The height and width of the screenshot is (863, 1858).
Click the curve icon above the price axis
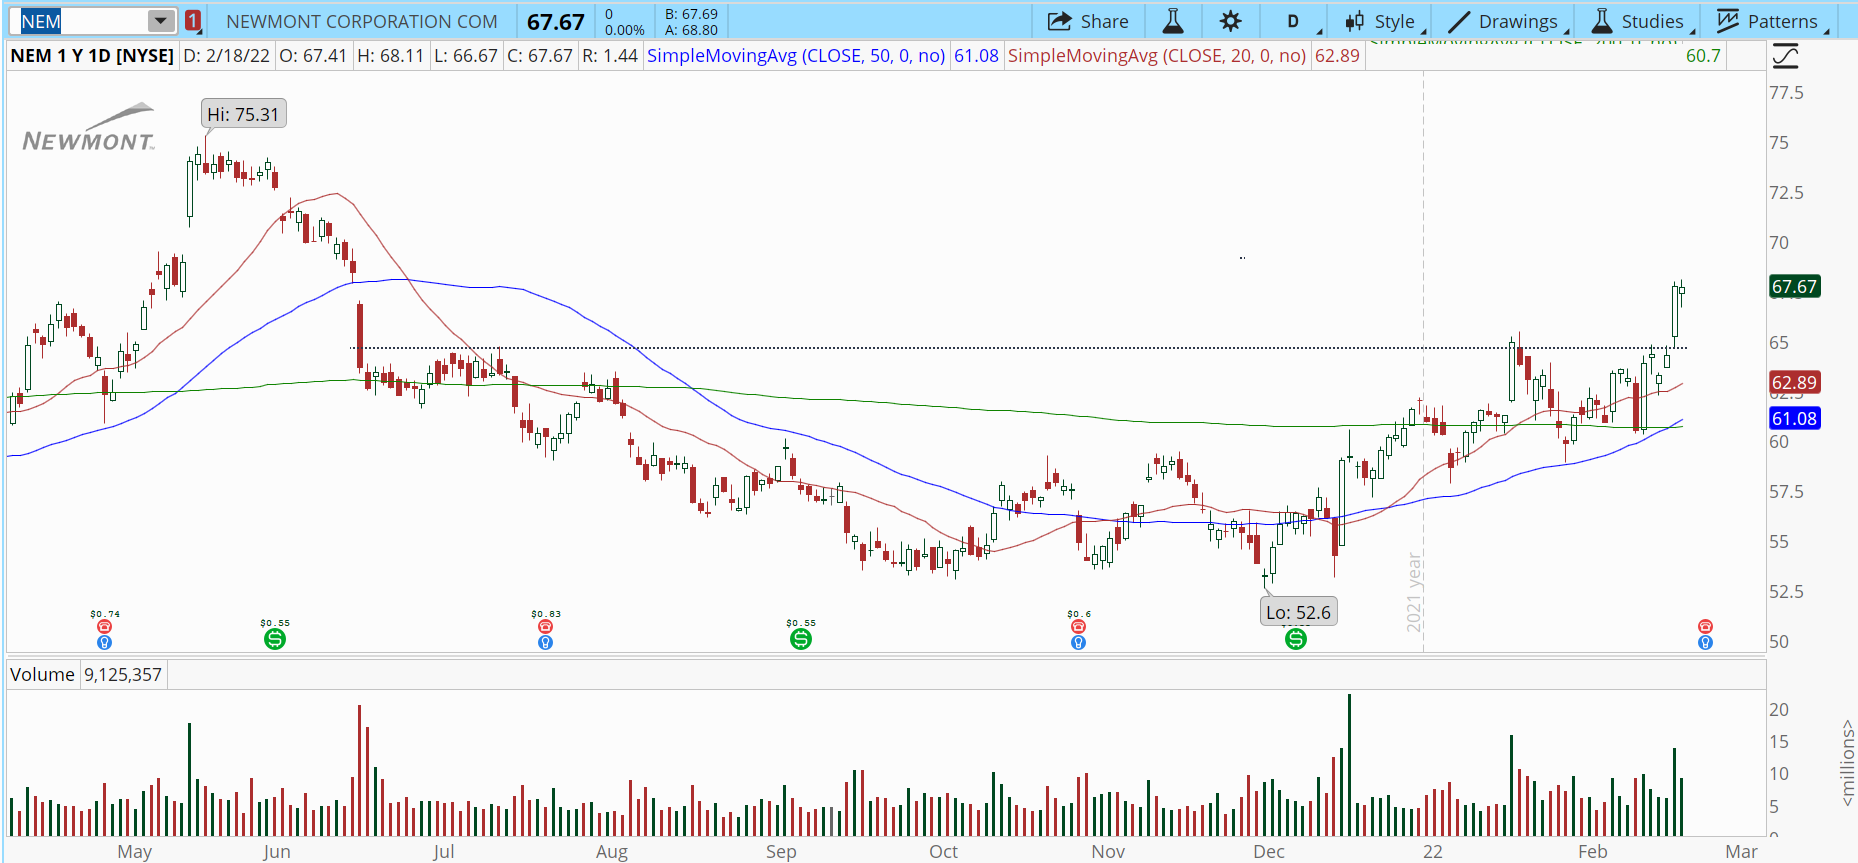click(x=1785, y=57)
